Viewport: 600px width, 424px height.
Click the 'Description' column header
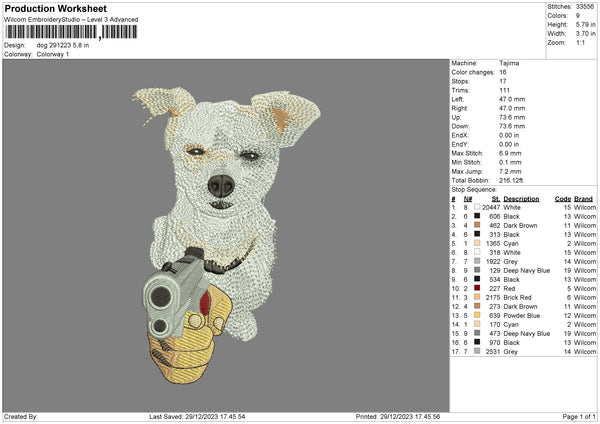[x=521, y=199]
